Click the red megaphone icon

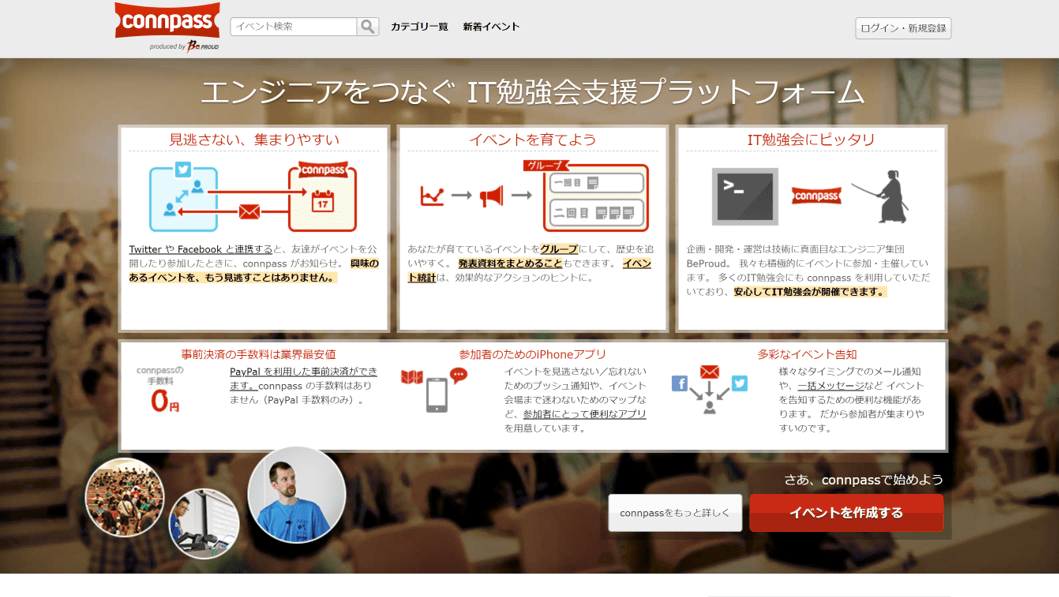492,196
